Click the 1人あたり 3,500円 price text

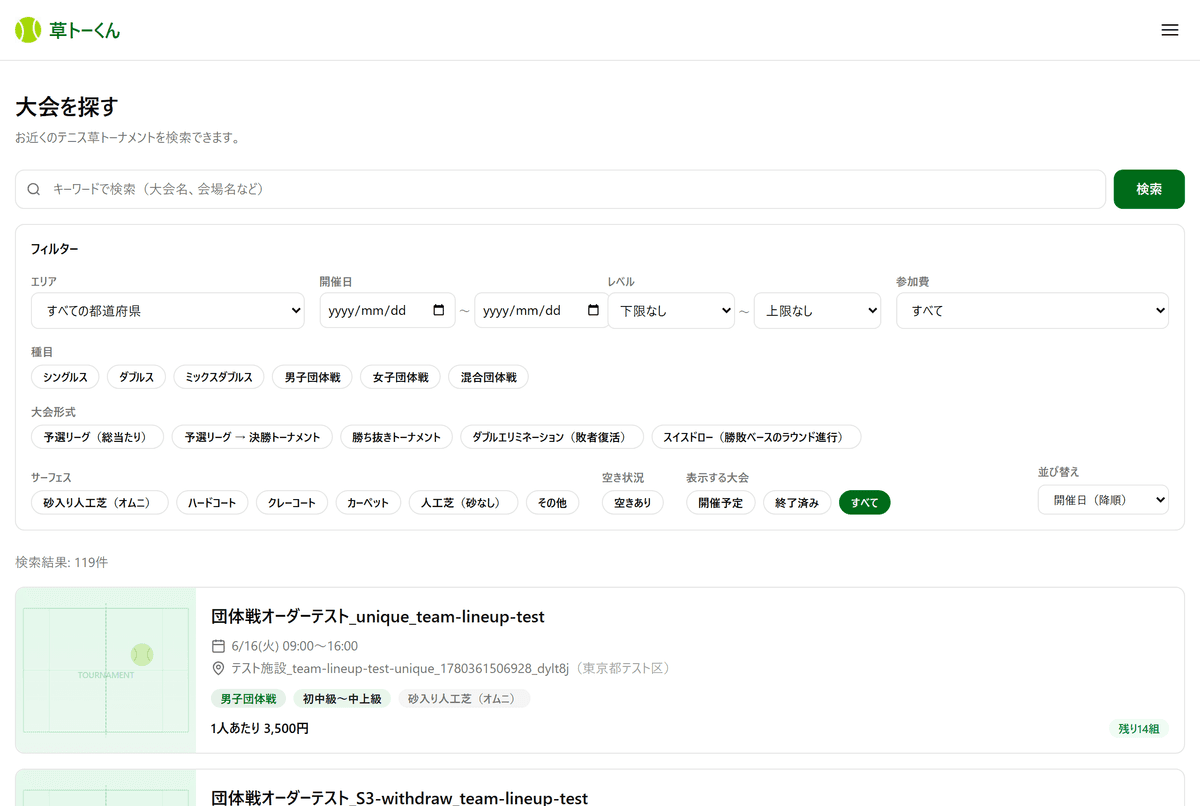coord(260,728)
